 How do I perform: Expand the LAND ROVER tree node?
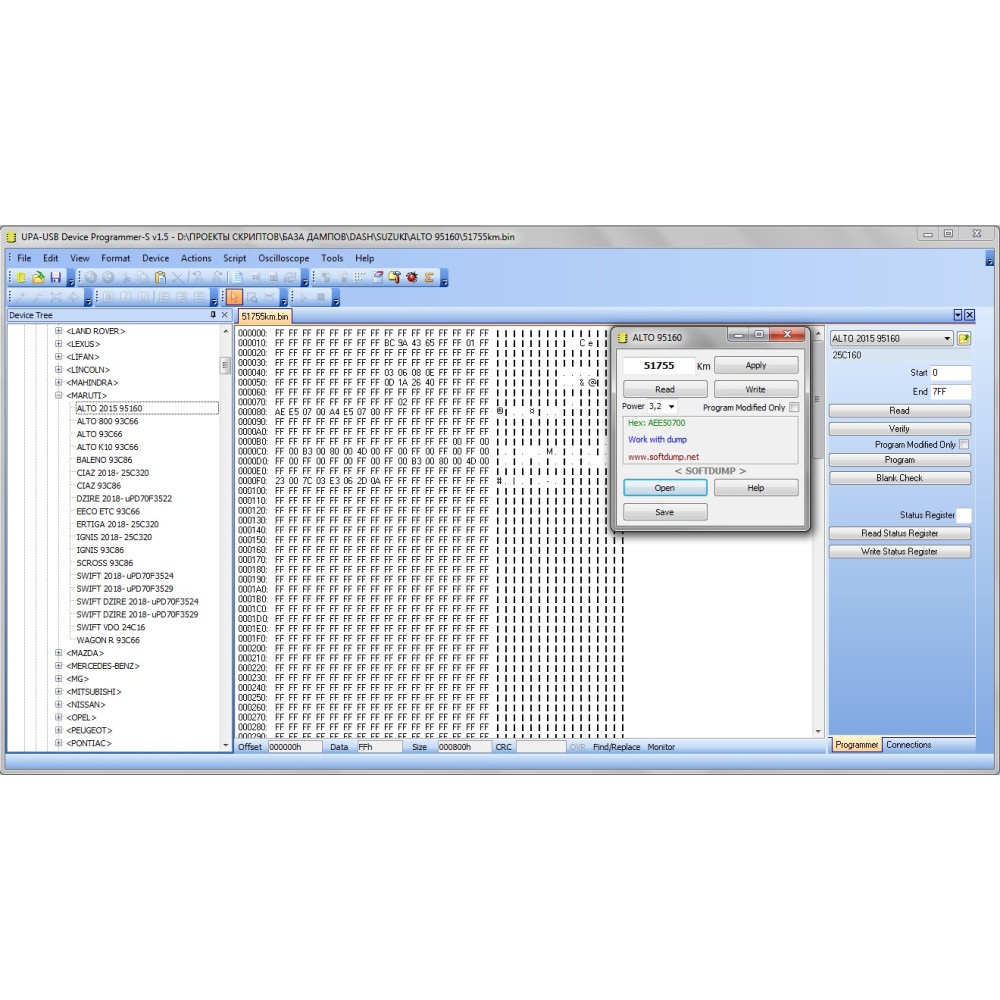click(59, 331)
